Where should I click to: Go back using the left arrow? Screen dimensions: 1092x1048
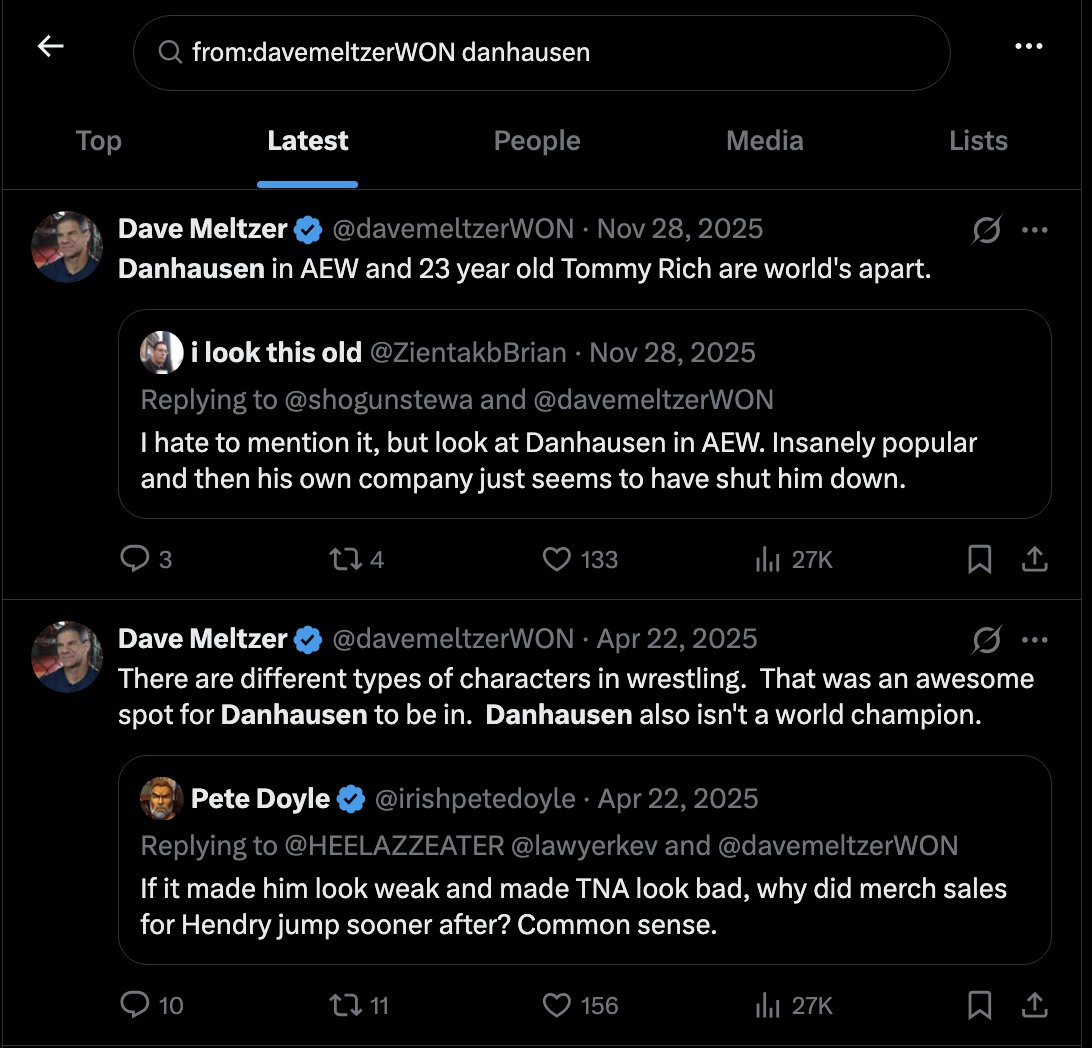51,47
